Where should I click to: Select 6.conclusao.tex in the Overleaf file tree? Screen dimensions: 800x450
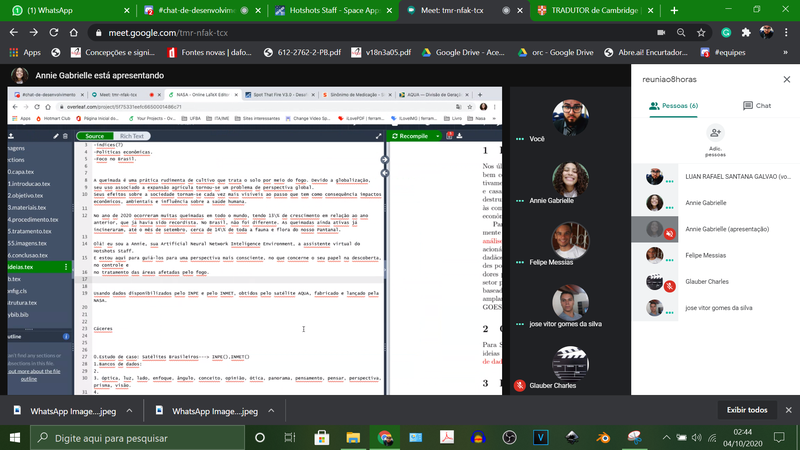coord(28,255)
